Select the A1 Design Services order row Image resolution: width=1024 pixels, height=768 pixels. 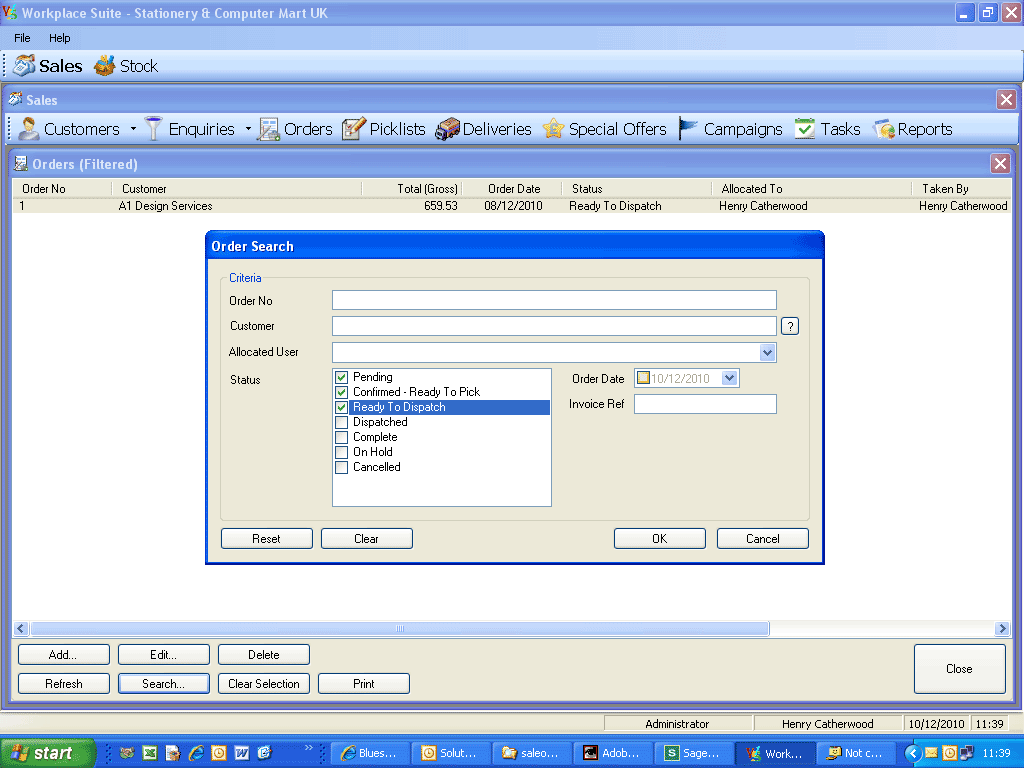click(x=511, y=206)
